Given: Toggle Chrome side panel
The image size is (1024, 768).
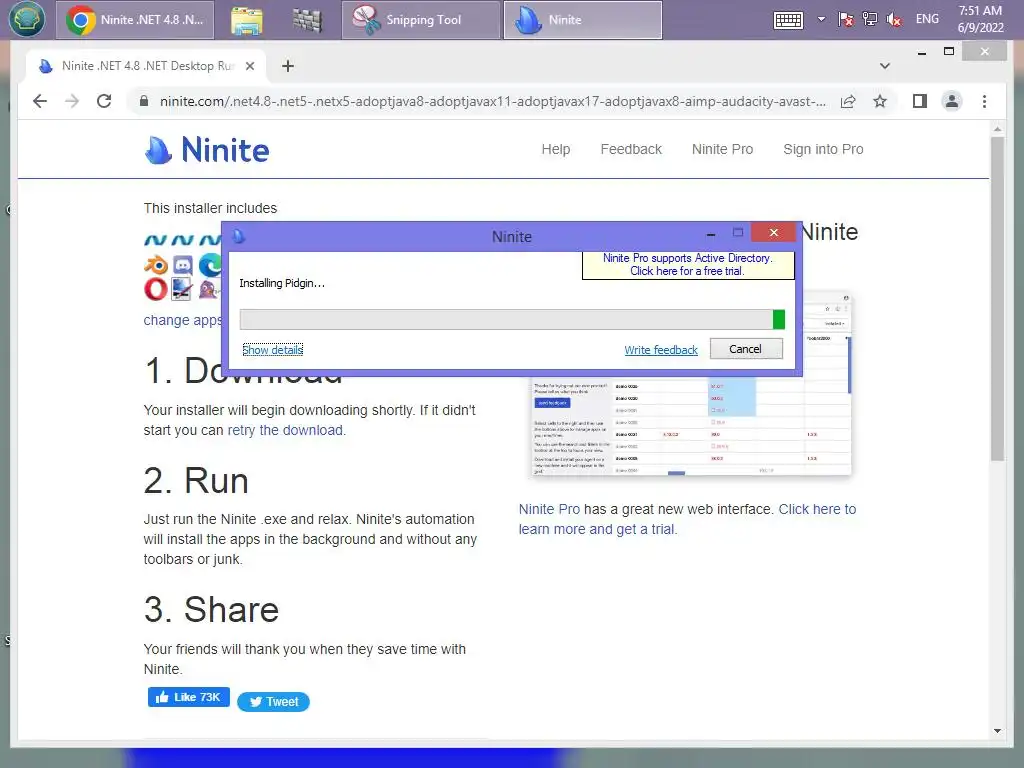Looking at the screenshot, I should coord(920,101).
